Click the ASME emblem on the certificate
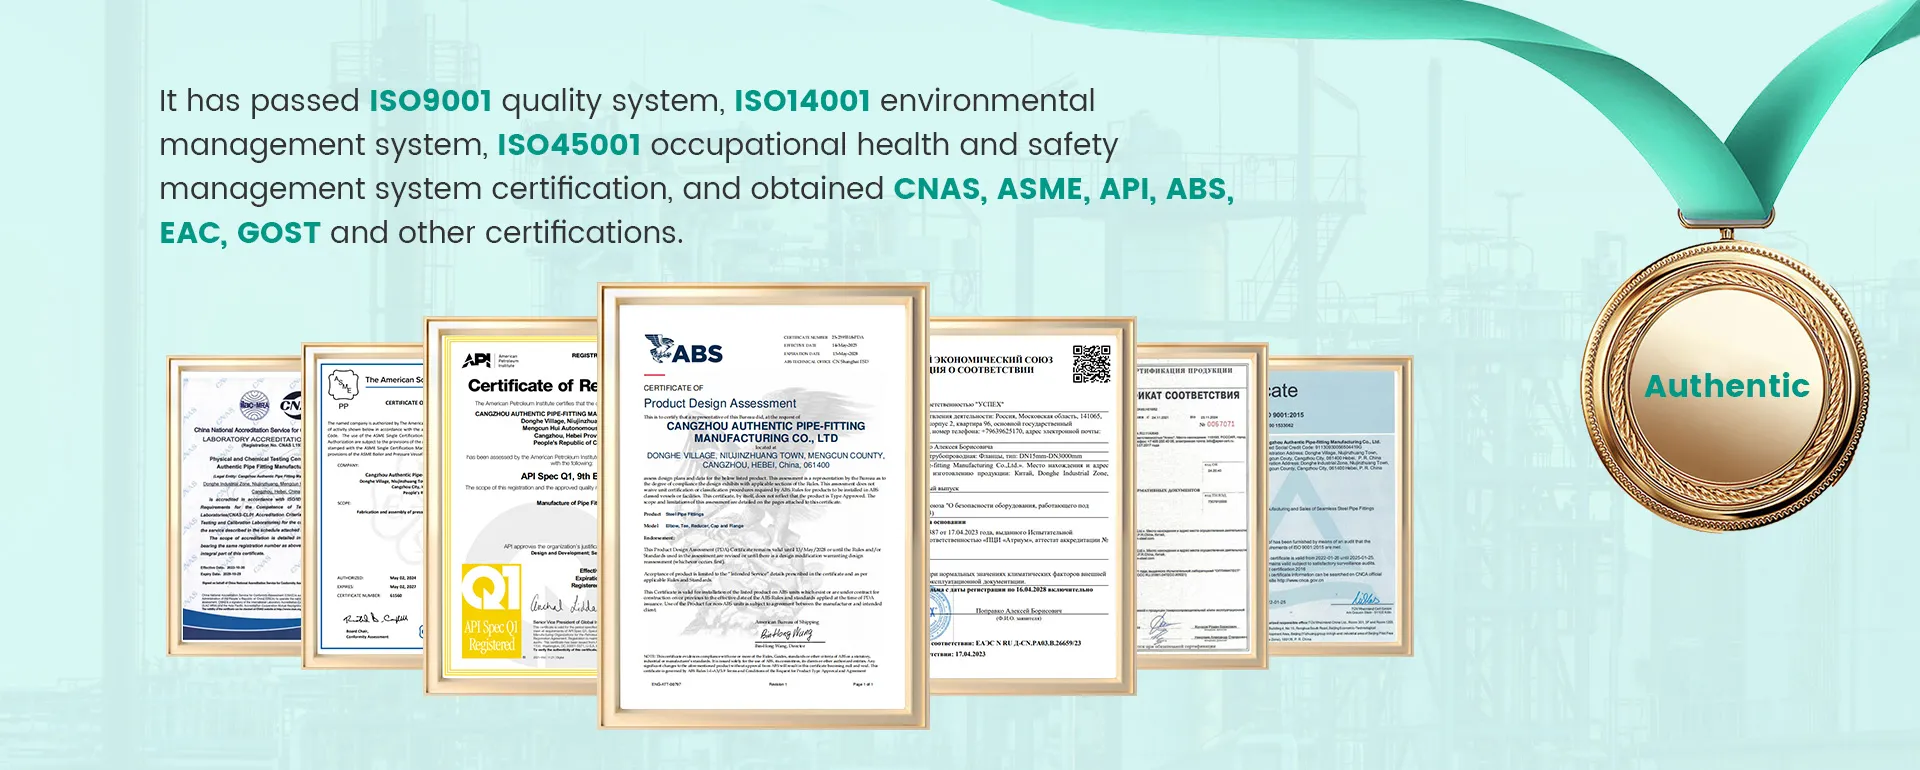 [x=343, y=384]
